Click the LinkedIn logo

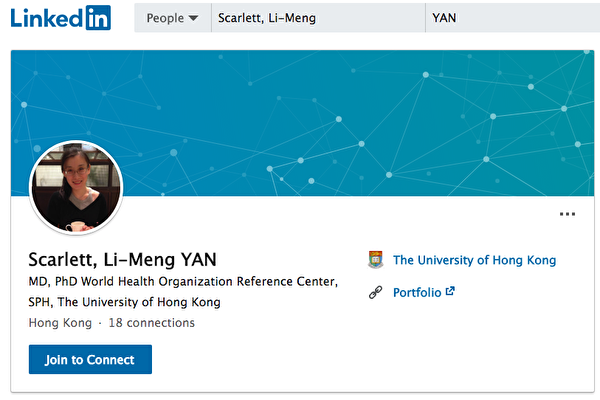pyautogui.click(x=61, y=17)
